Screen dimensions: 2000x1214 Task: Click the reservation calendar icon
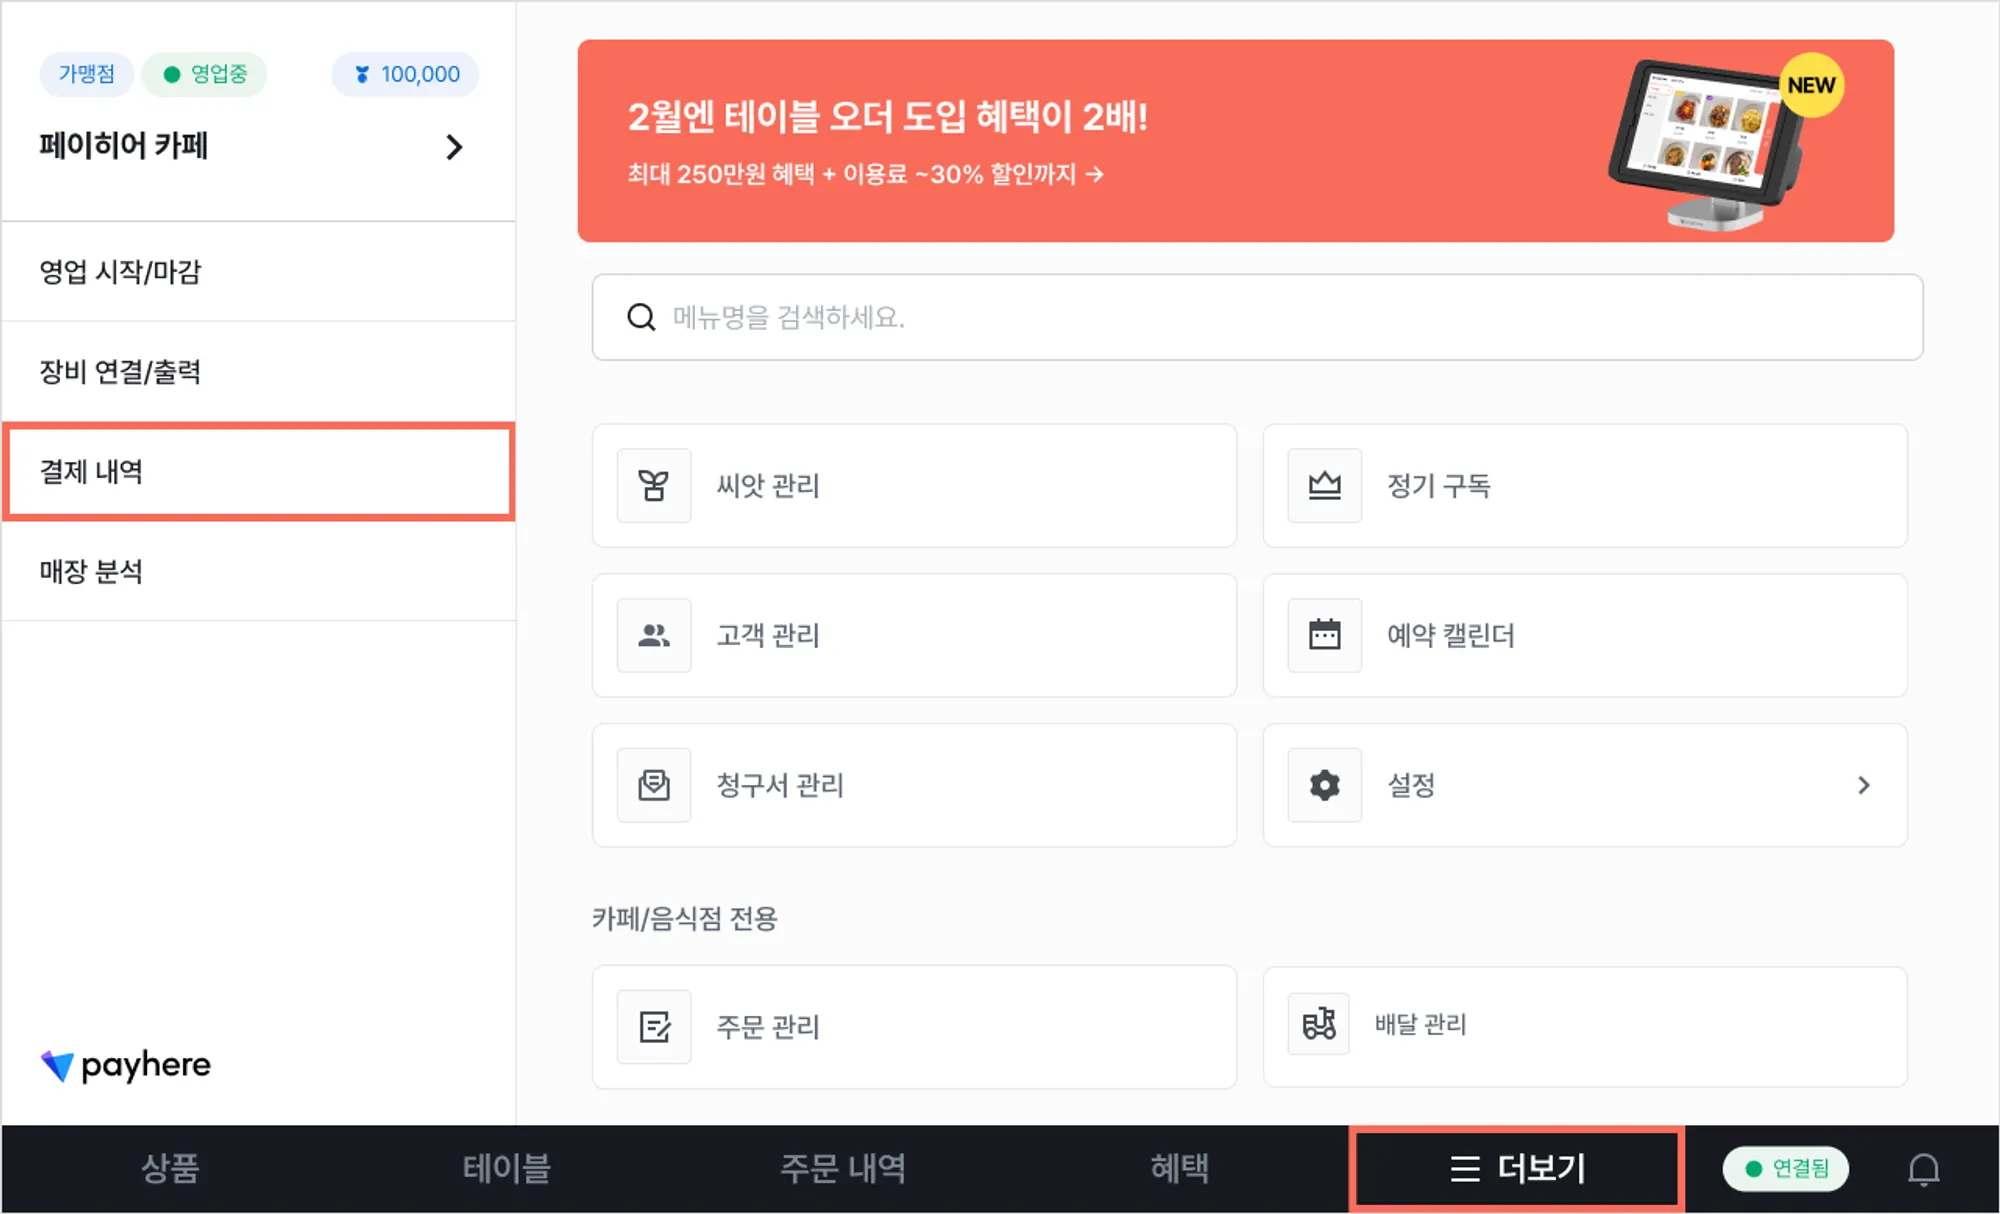[x=1324, y=636]
